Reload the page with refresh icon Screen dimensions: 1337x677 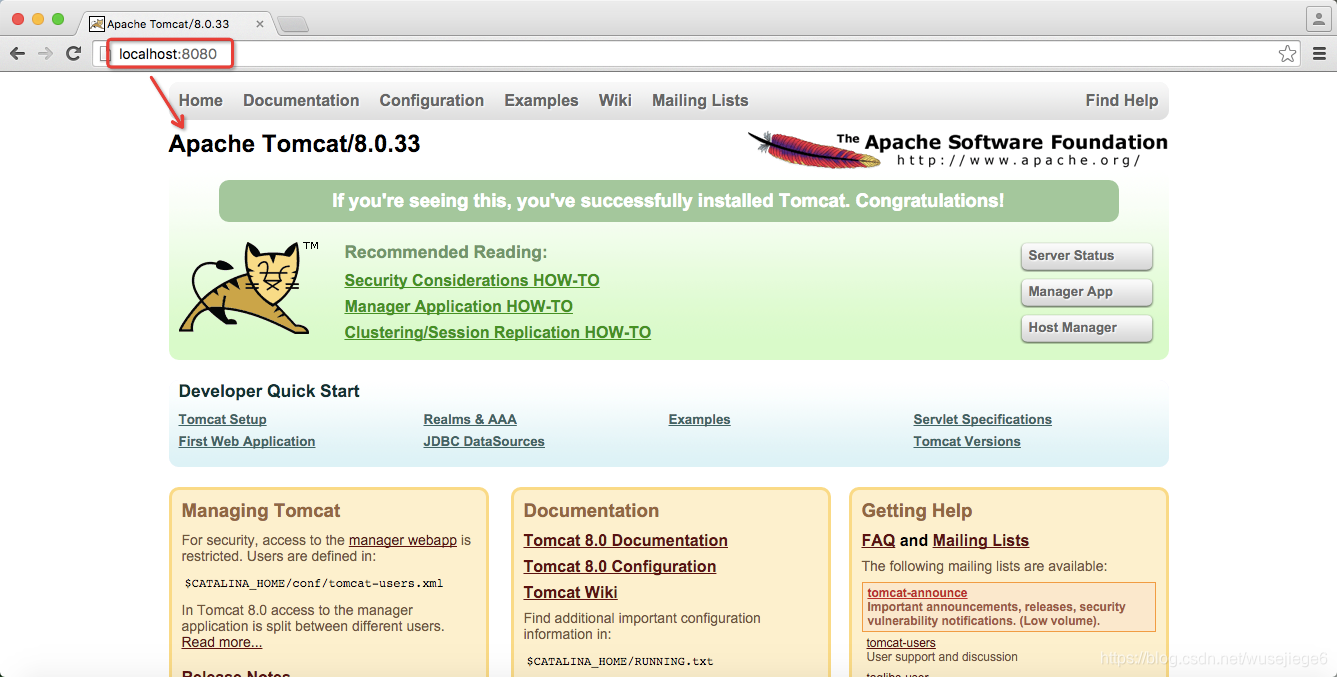pos(73,54)
